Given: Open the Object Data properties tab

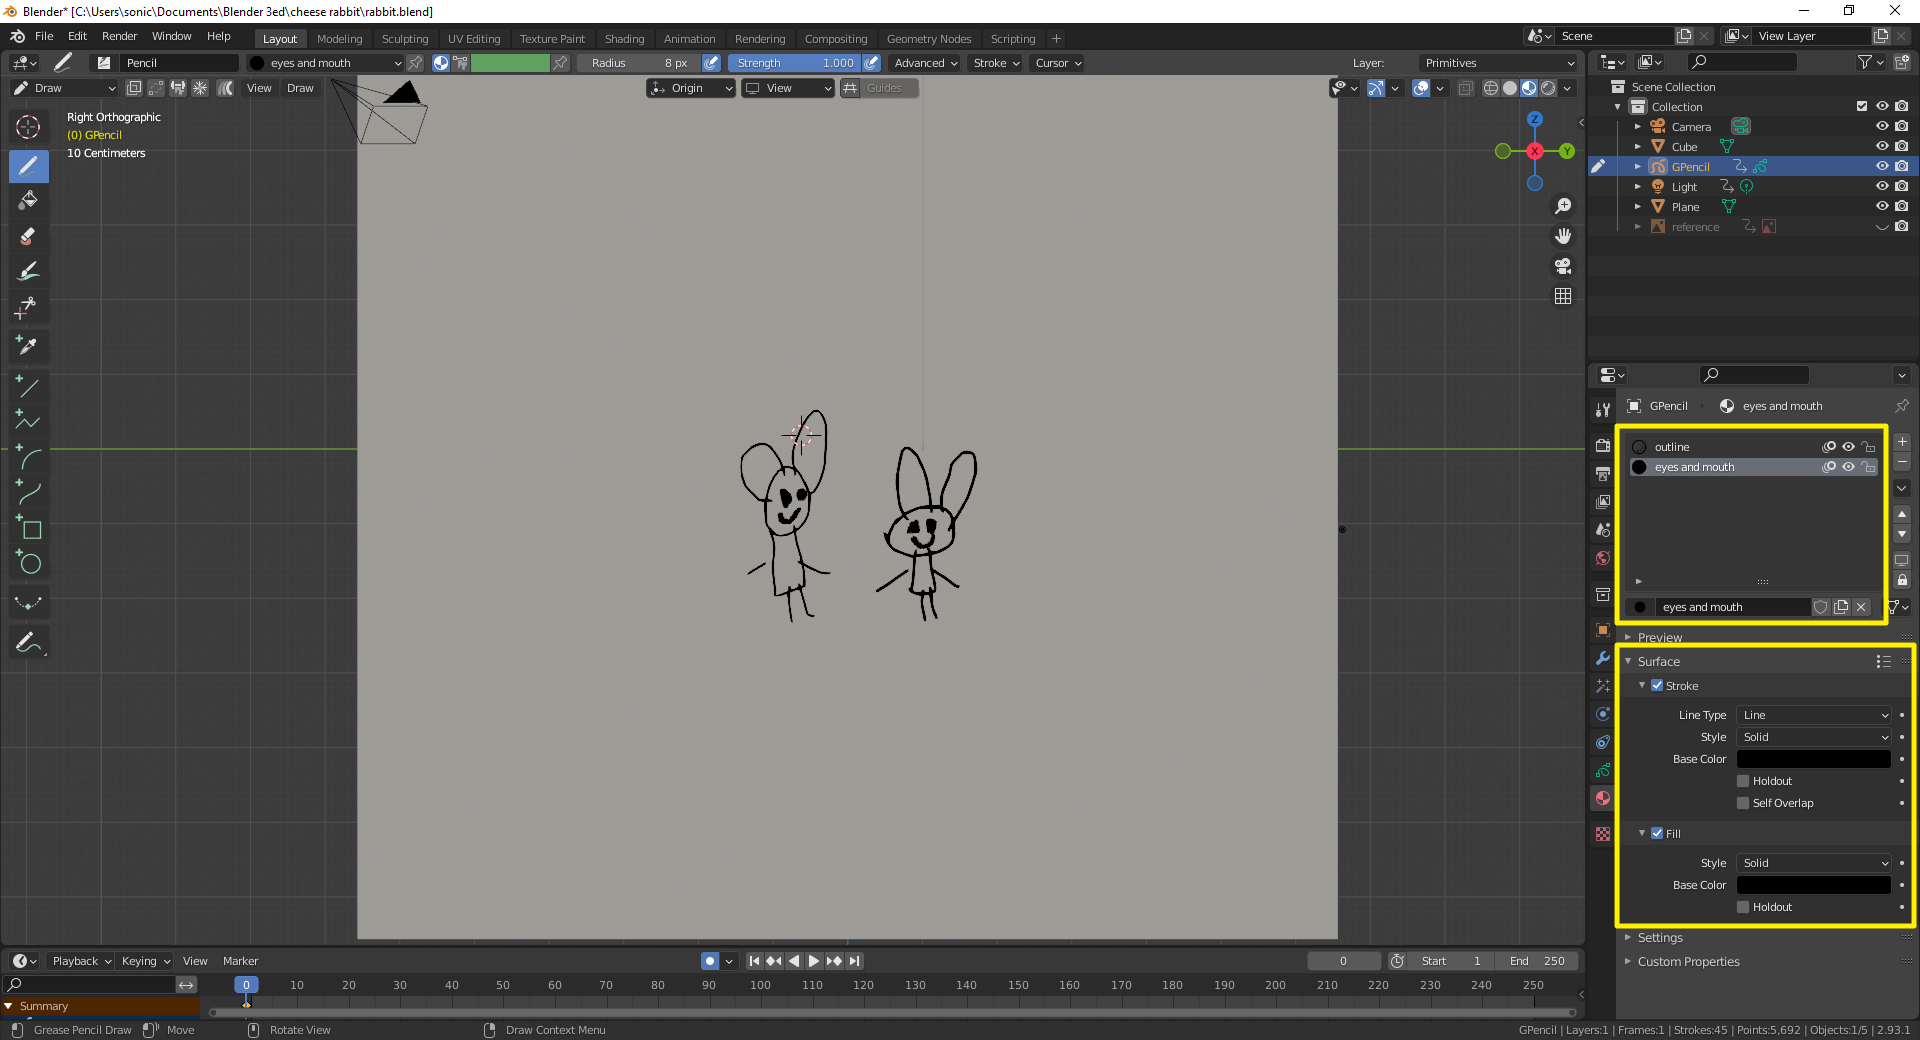Looking at the screenshot, I should point(1603,770).
